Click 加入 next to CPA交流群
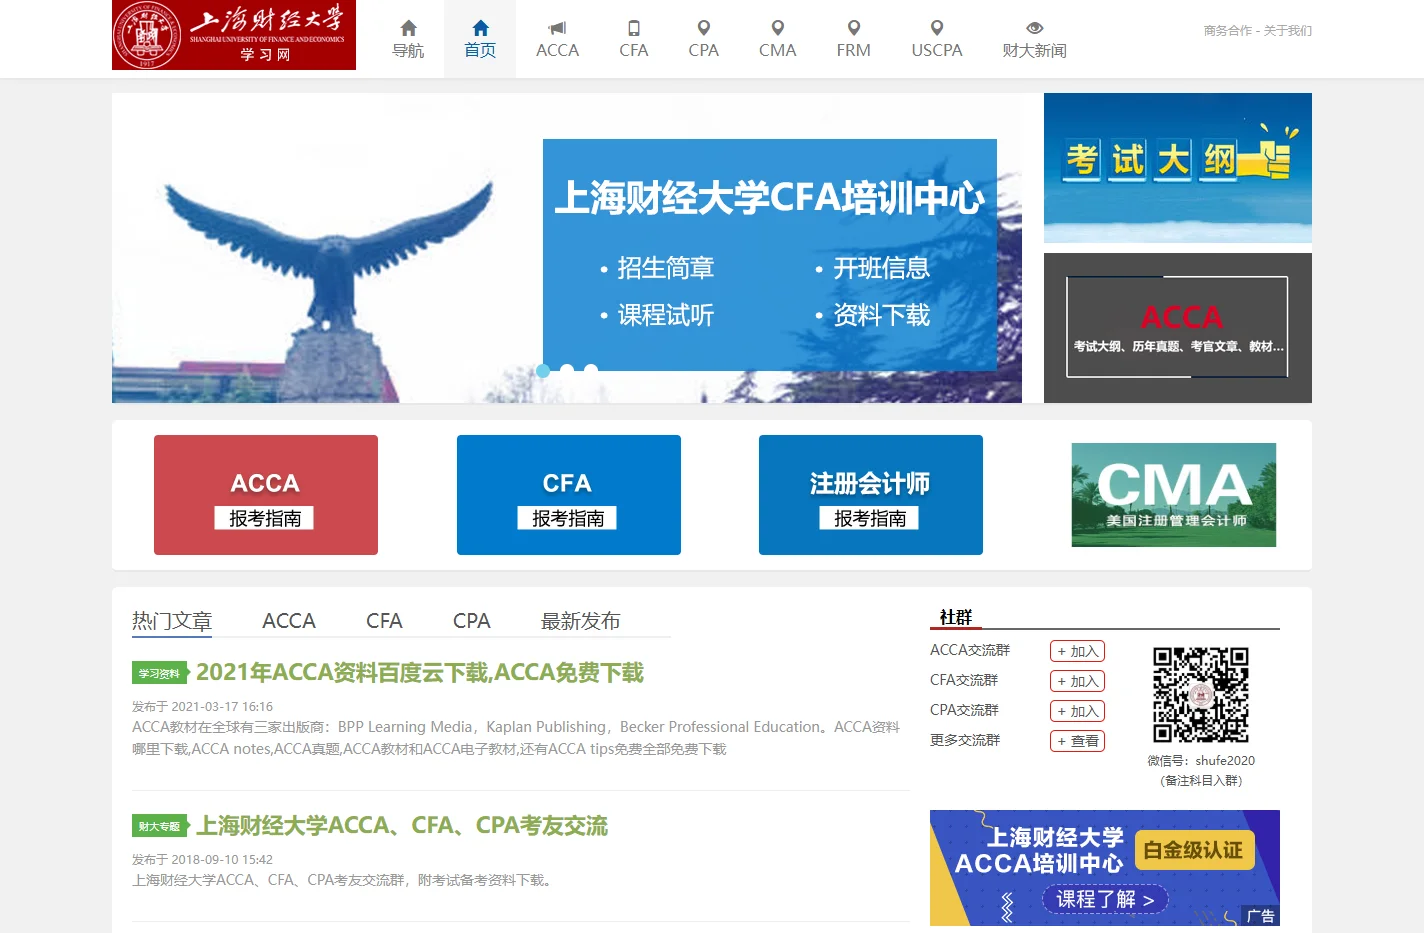Viewport: 1424px width, 933px height. (x=1077, y=711)
